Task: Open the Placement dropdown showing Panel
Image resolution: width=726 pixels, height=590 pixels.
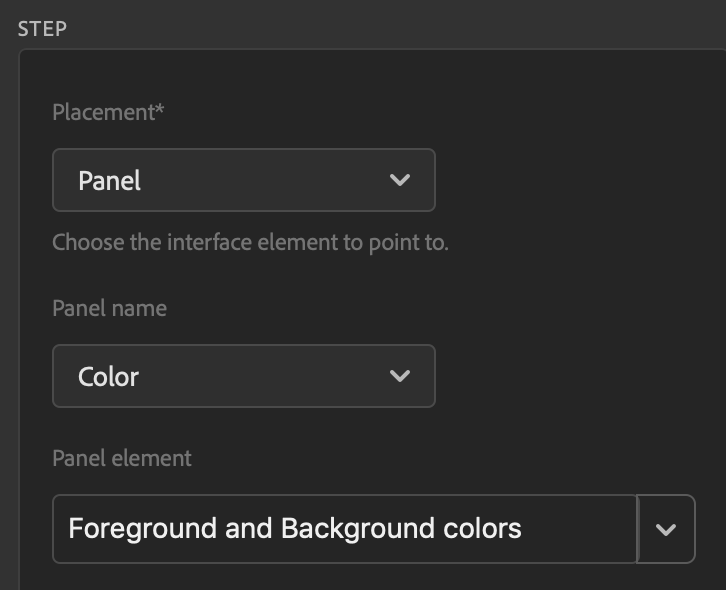Action: click(243, 180)
